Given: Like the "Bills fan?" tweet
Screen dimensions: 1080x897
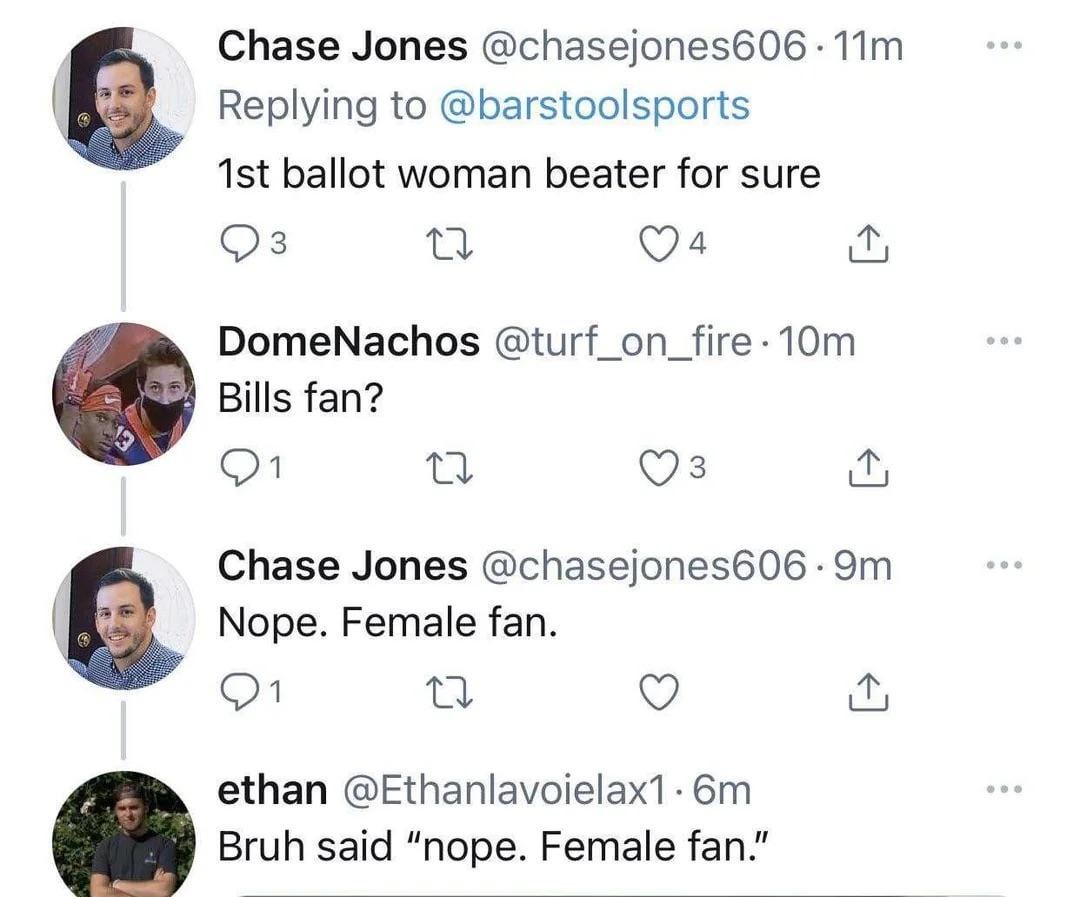Looking at the screenshot, I should [659, 468].
